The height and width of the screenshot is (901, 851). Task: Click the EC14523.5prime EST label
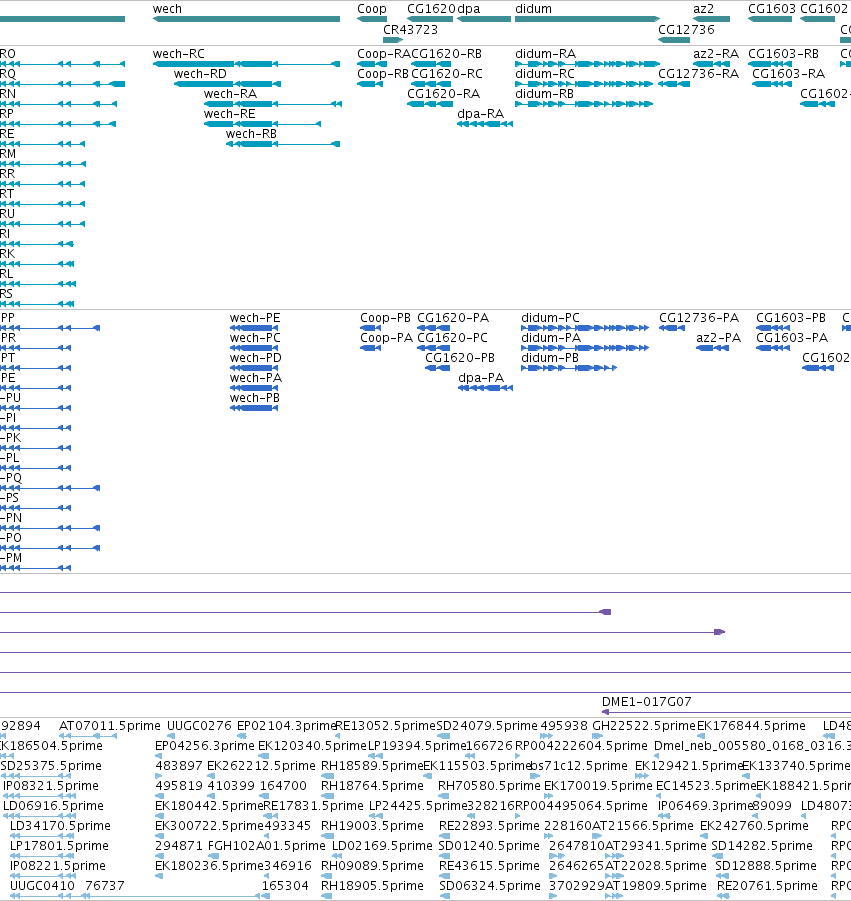click(x=706, y=786)
